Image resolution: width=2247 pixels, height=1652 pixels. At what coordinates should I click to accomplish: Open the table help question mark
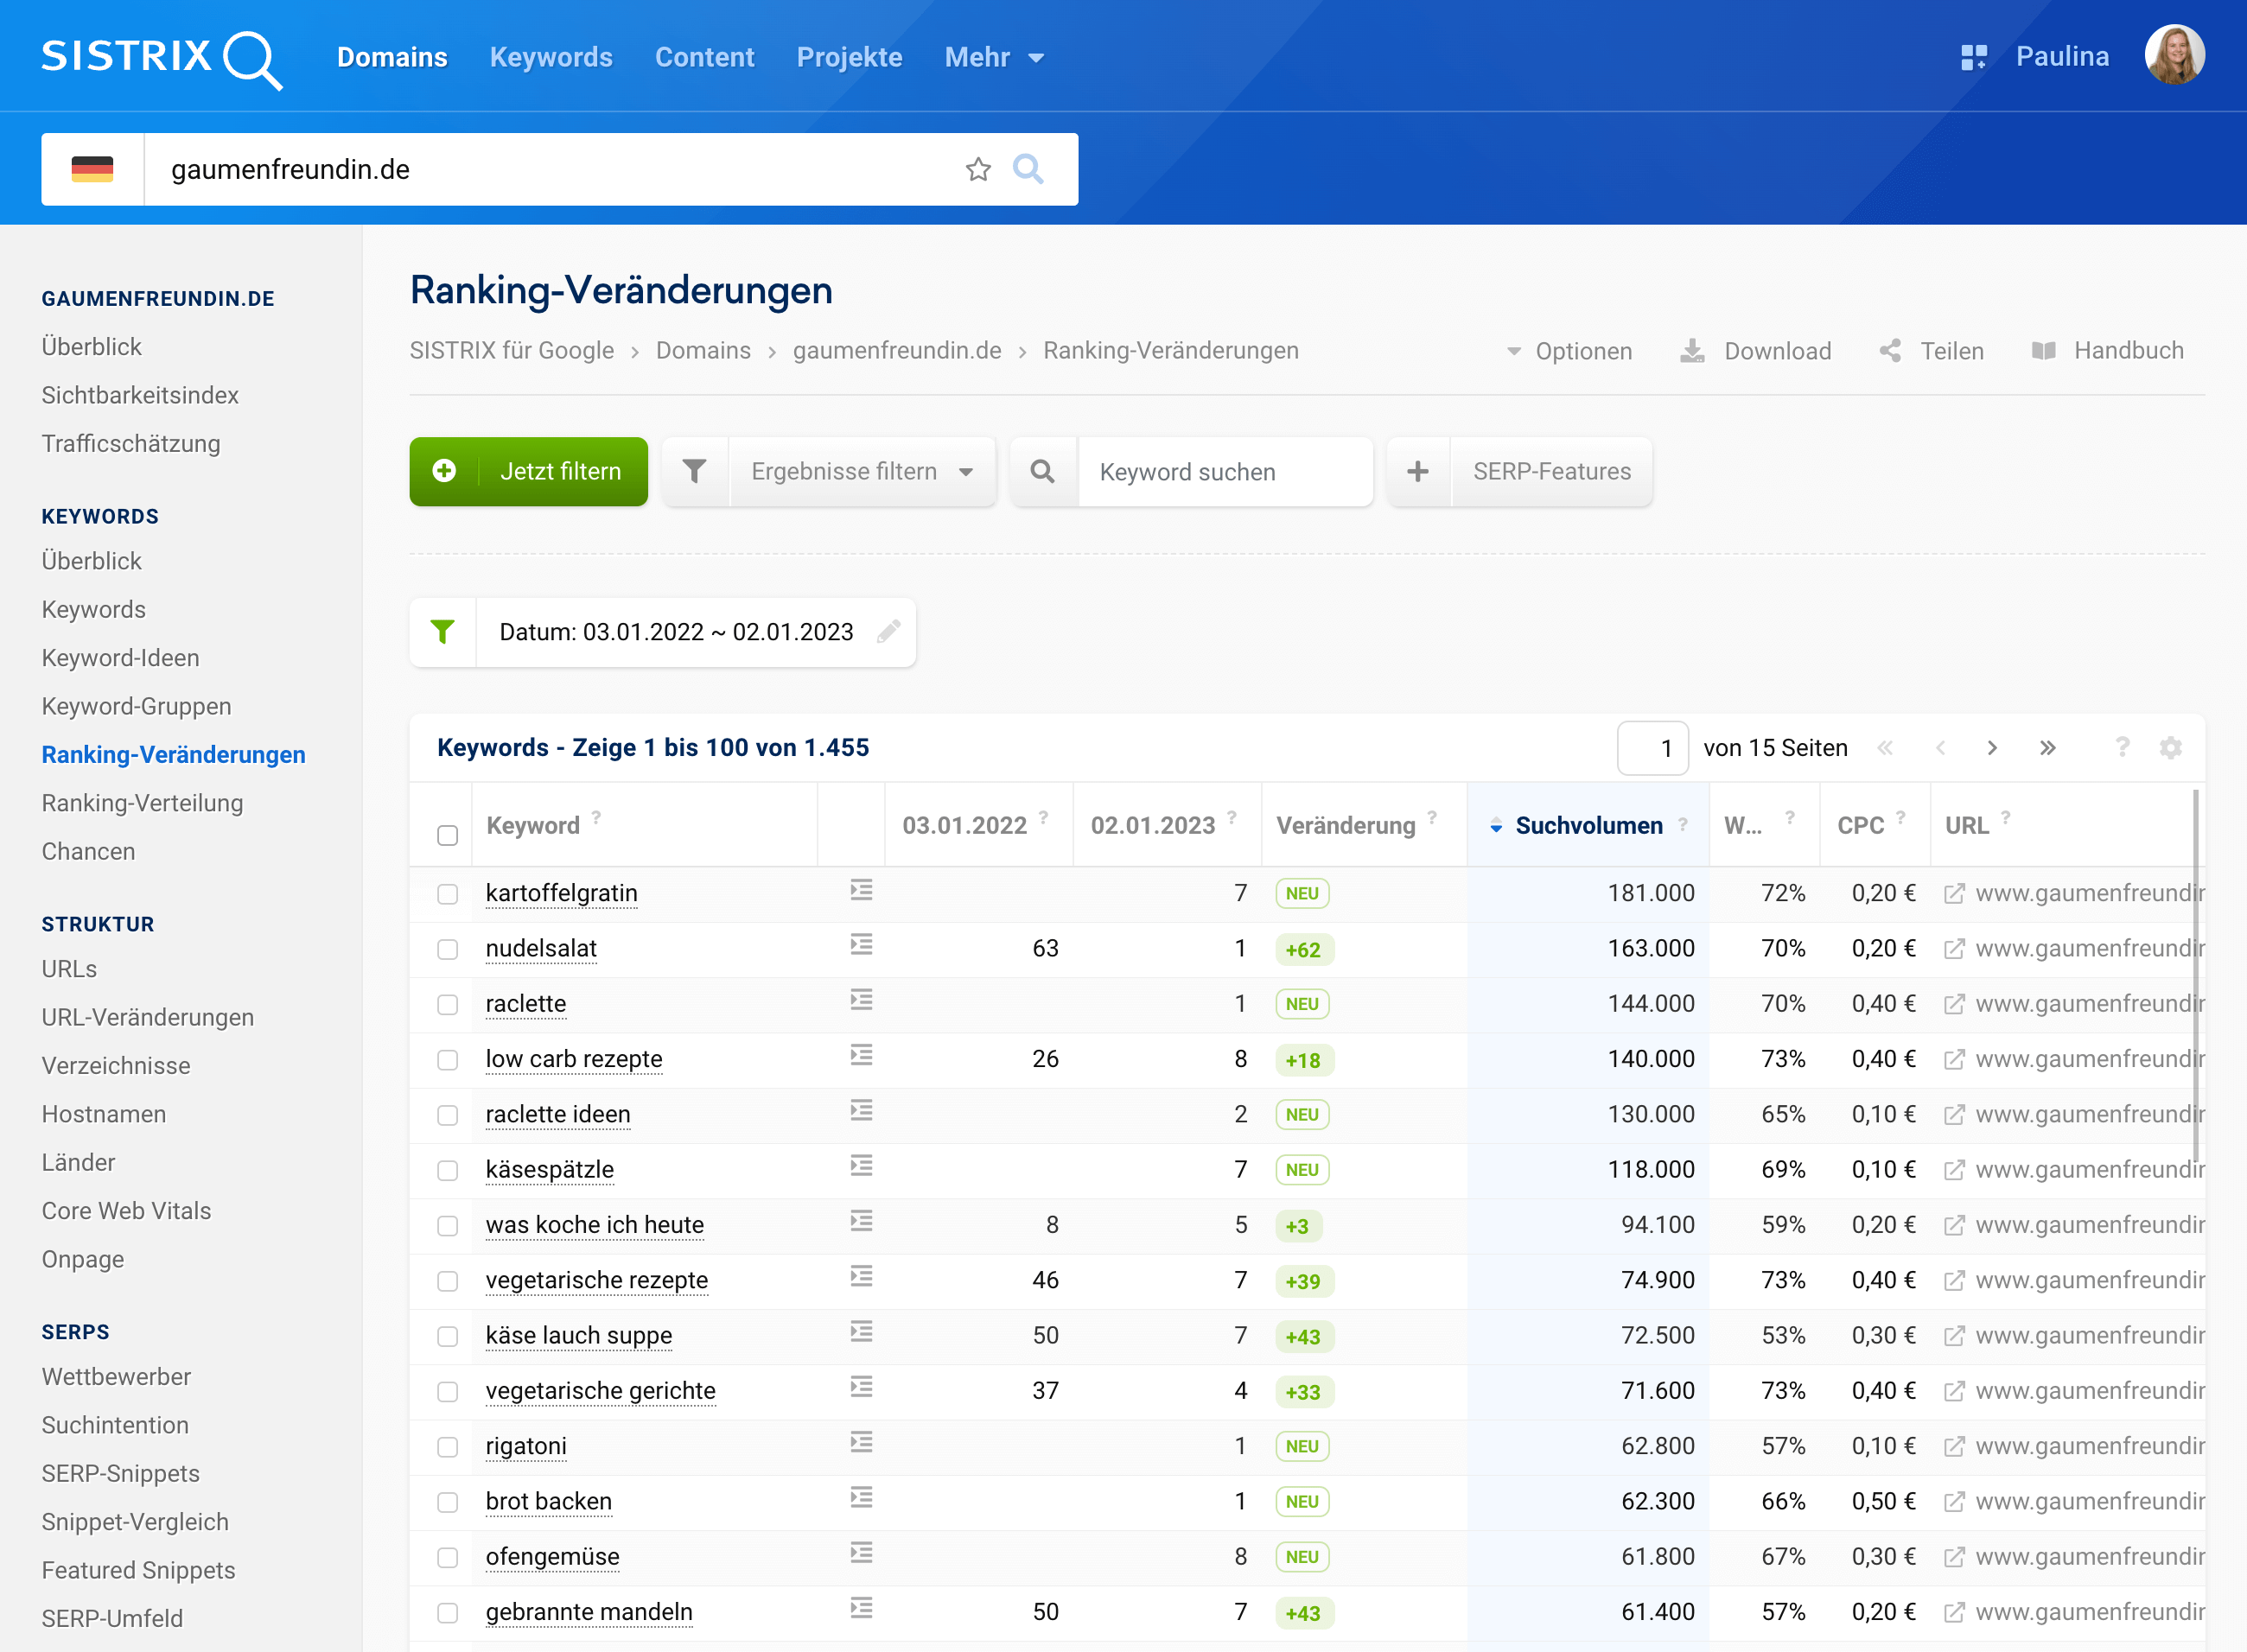click(x=2122, y=748)
